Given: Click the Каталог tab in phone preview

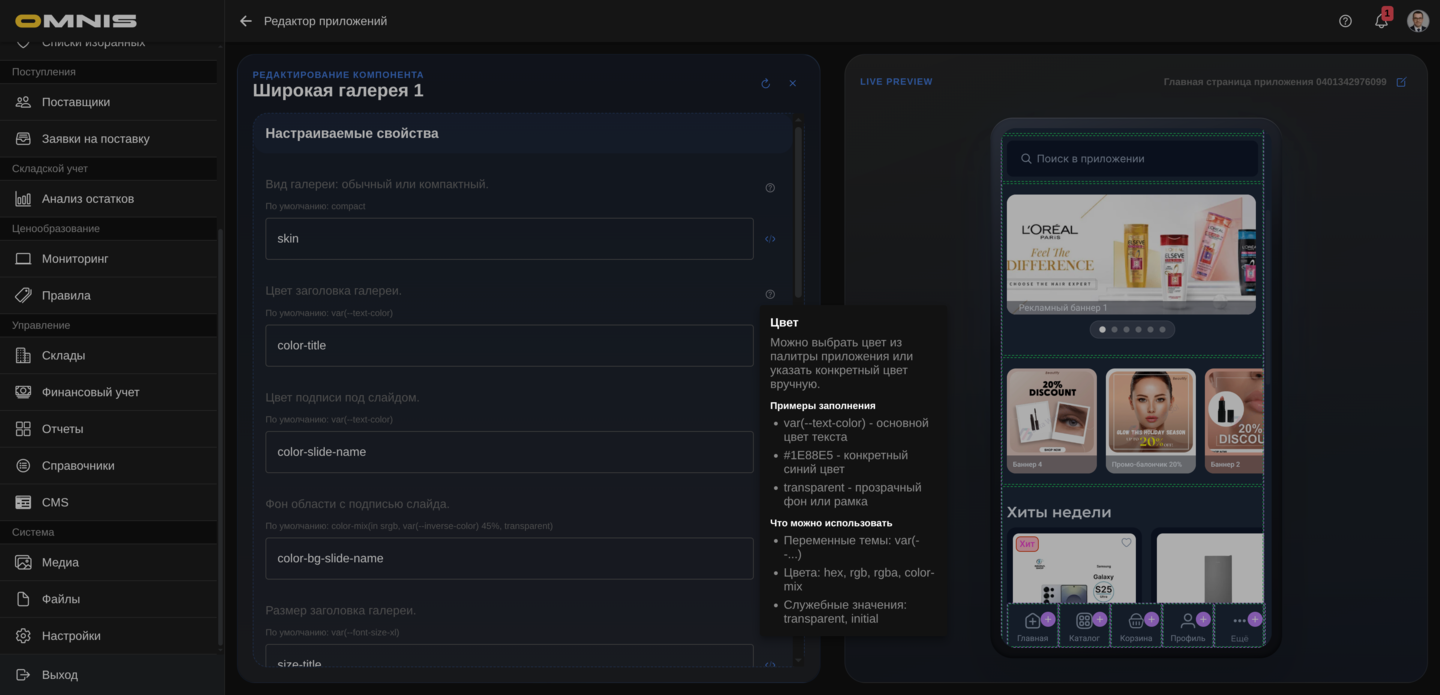Looking at the screenshot, I should (1084, 626).
